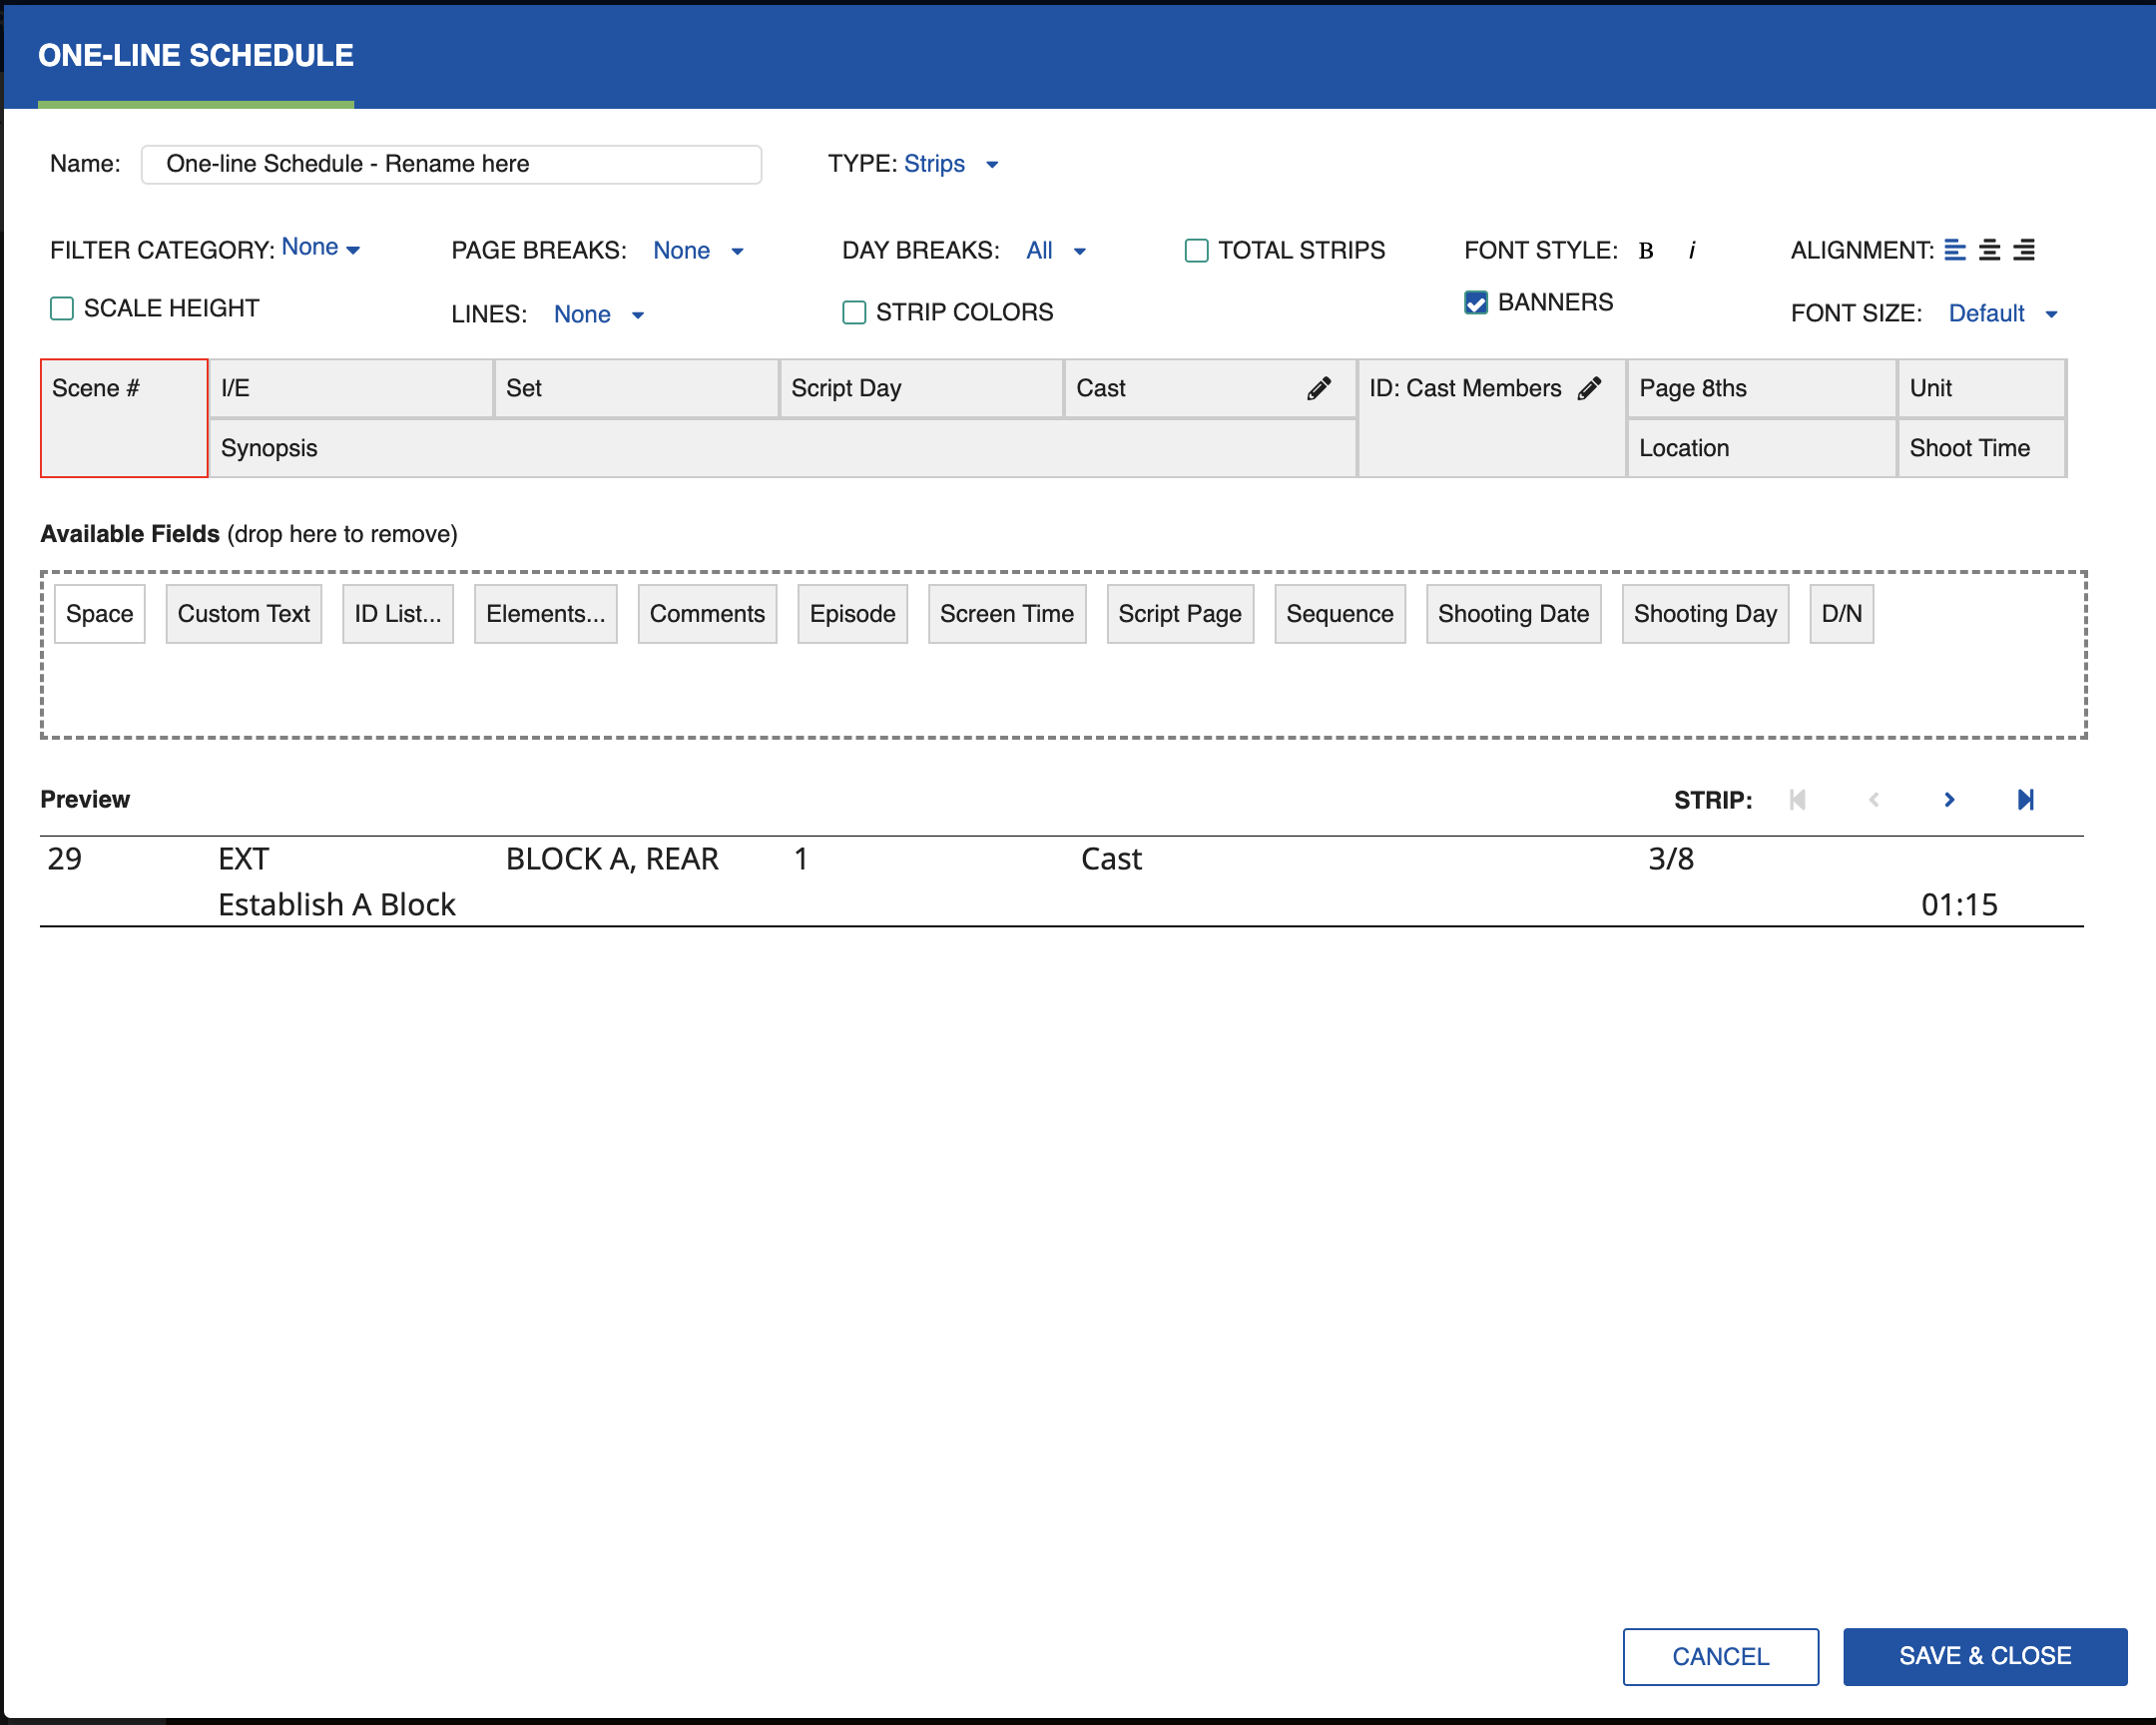Check the Total Strips option
This screenshot has width=2156, height=1725.
pyautogui.click(x=1197, y=250)
